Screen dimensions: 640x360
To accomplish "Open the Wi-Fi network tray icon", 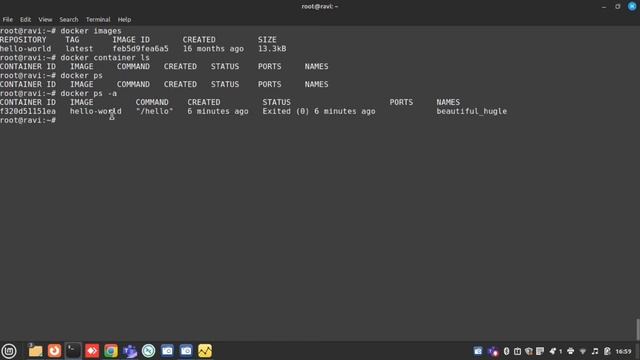I will pos(583,351).
